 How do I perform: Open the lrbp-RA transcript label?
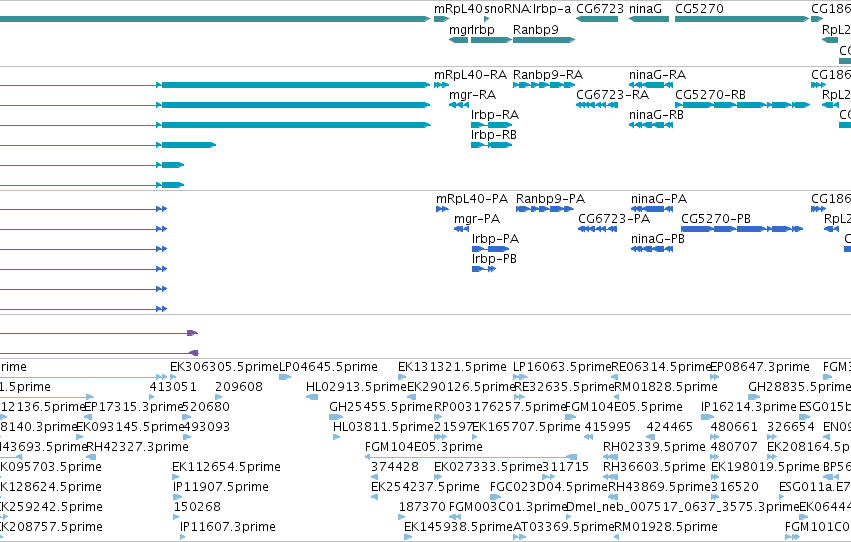point(495,115)
